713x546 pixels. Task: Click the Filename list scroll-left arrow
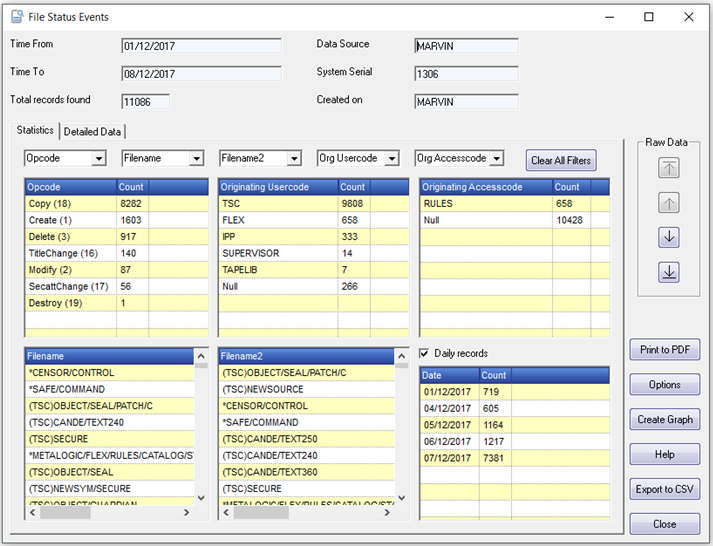(x=32, y=512)
